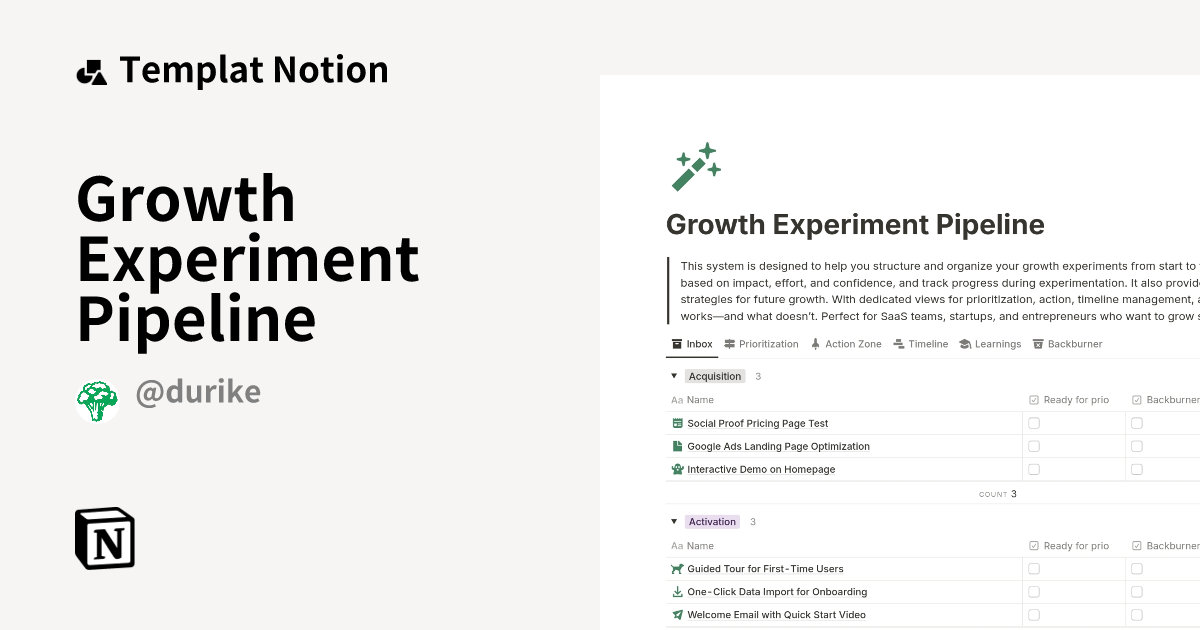The image size is (1200, 630).
Task: Check Backburner for Interactive Demo on Homepage
Action: [x=1135, y=468]
